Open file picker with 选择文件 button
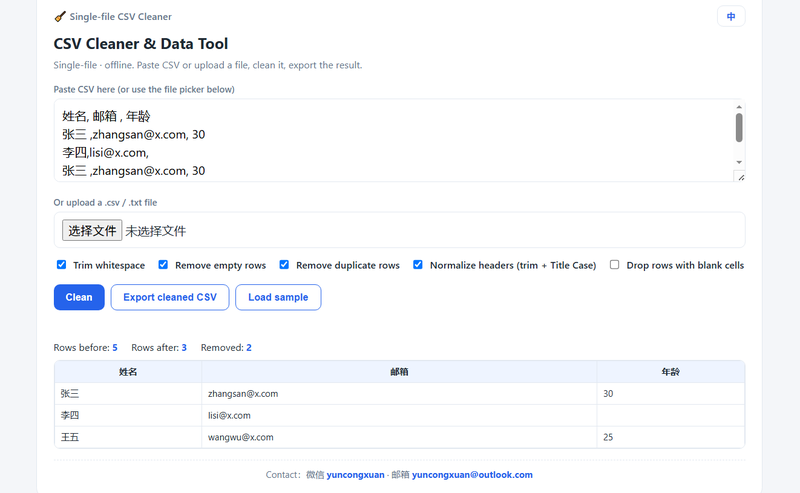Viewport: 800px width, 493px height. pyautogui.click(x=92, y=231)
